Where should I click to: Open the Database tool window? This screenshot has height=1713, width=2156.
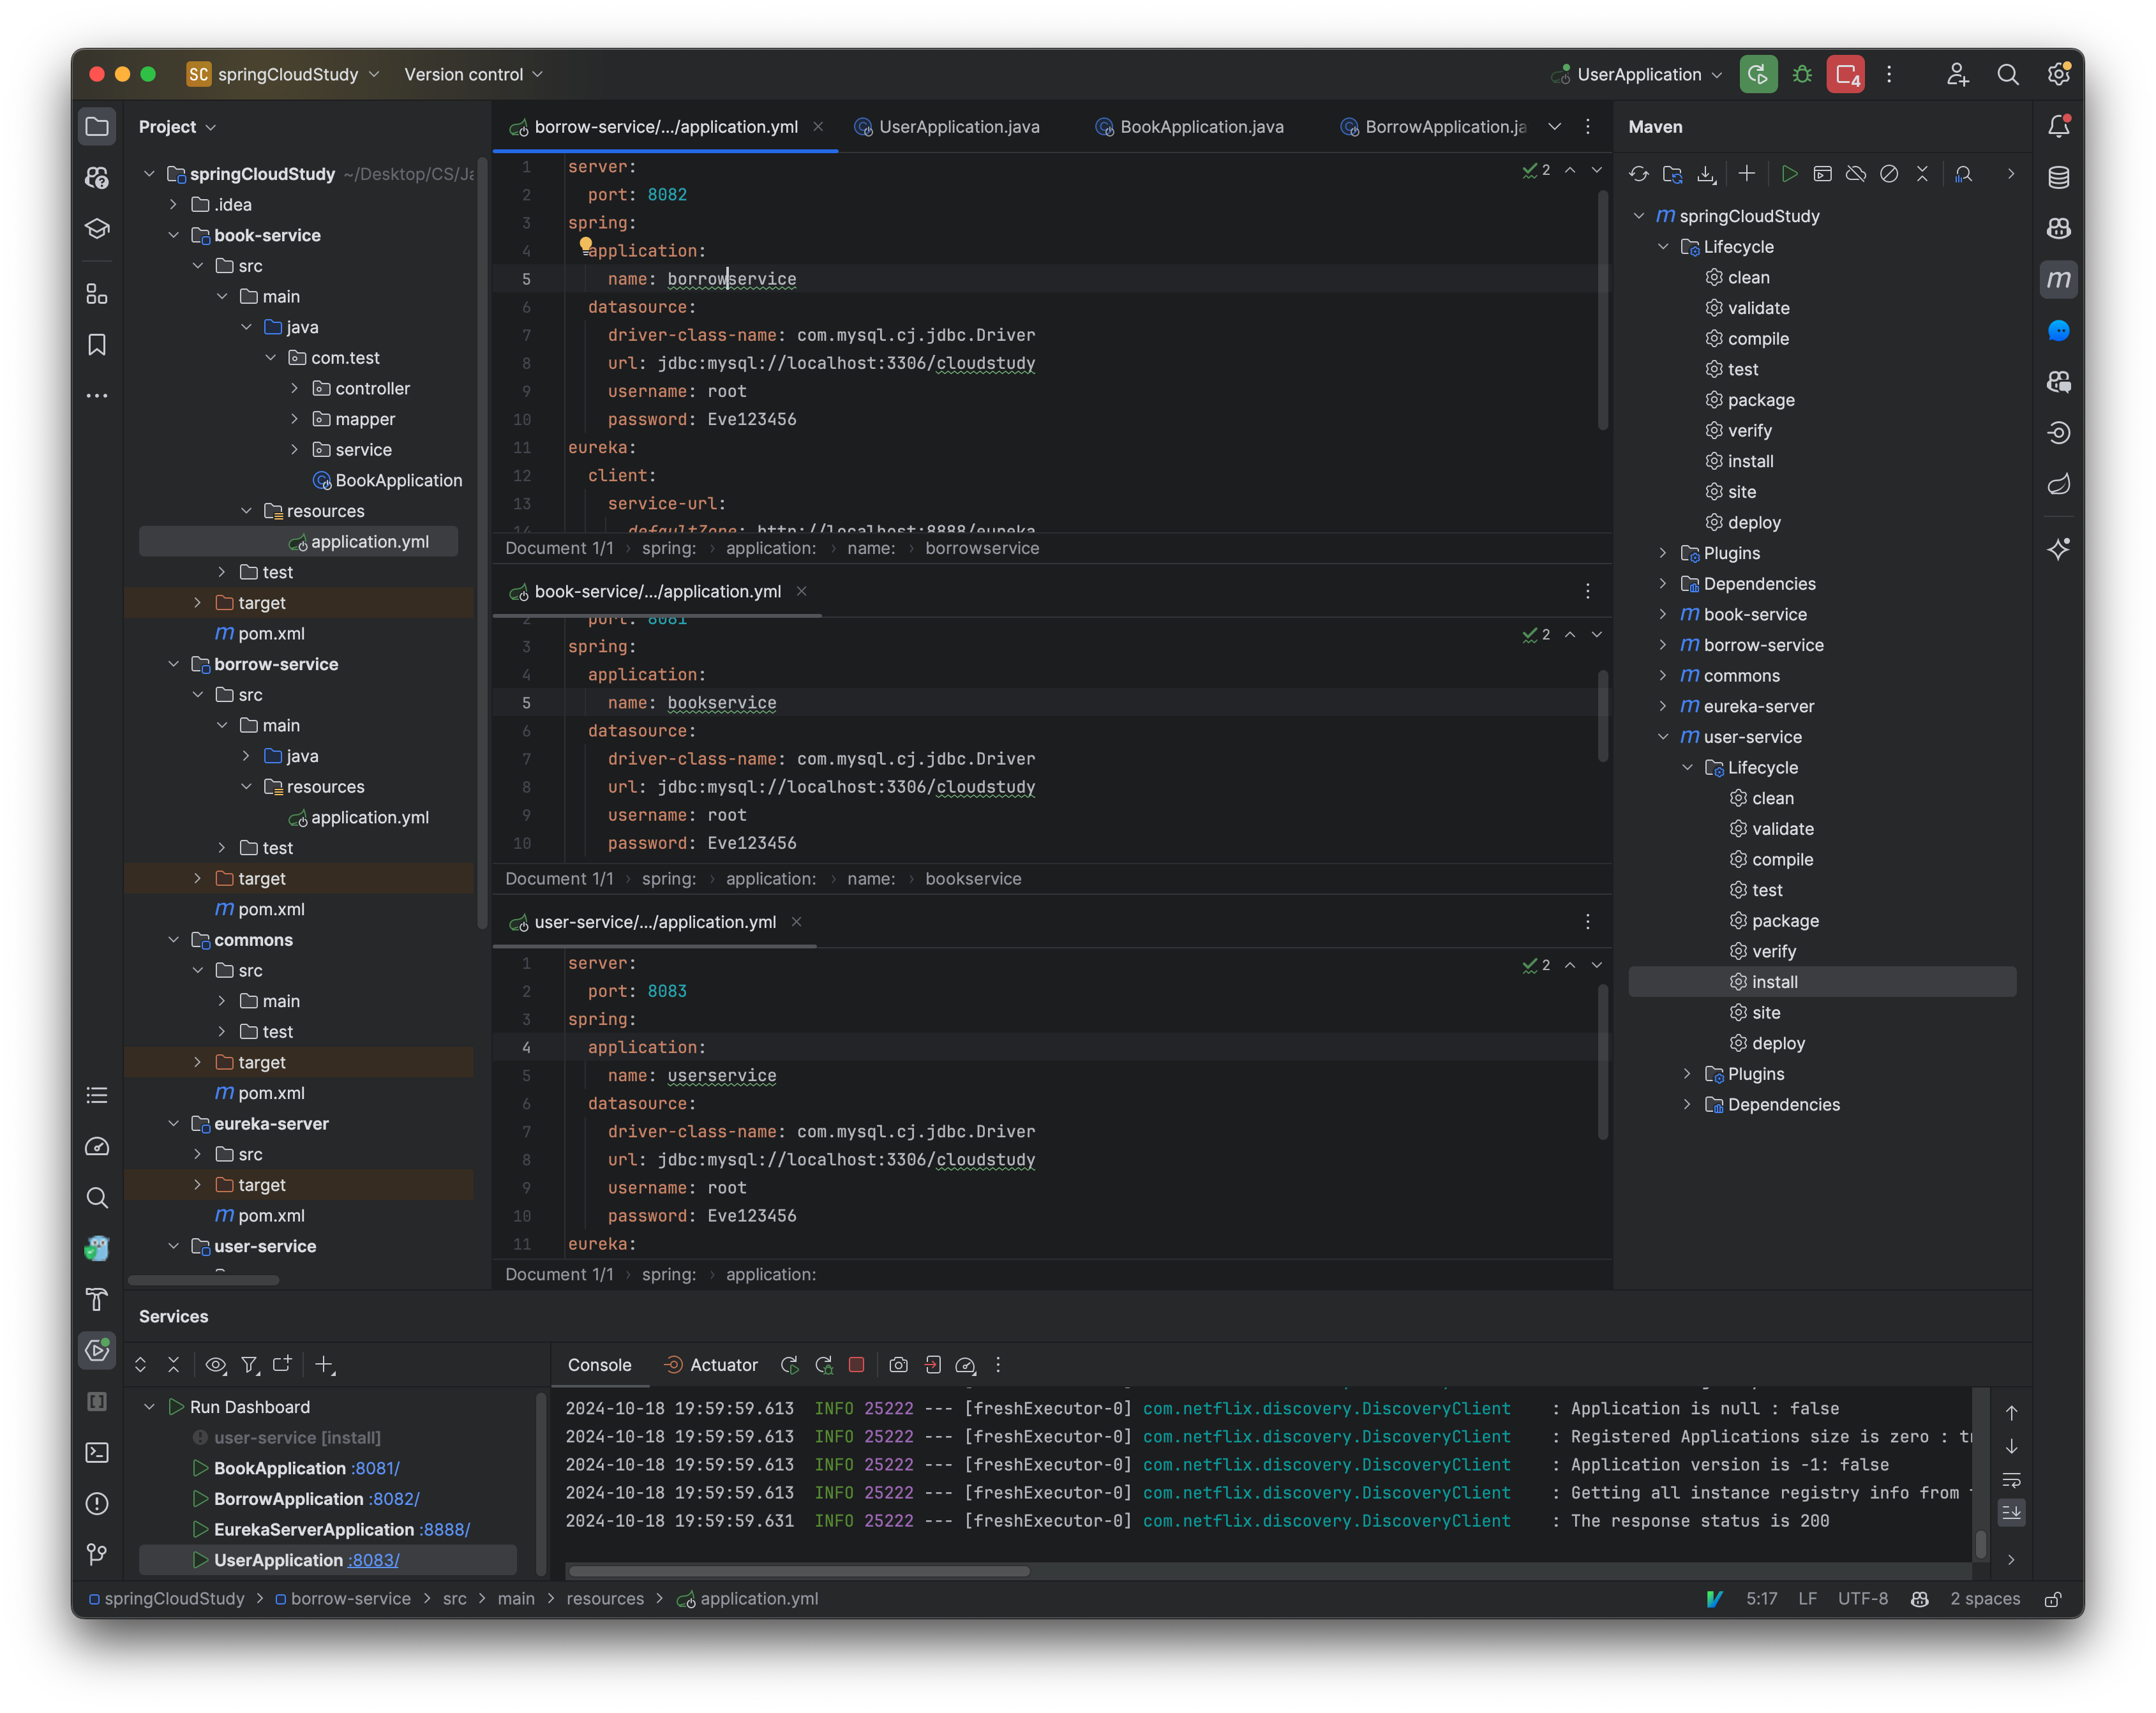point(2059,177)
